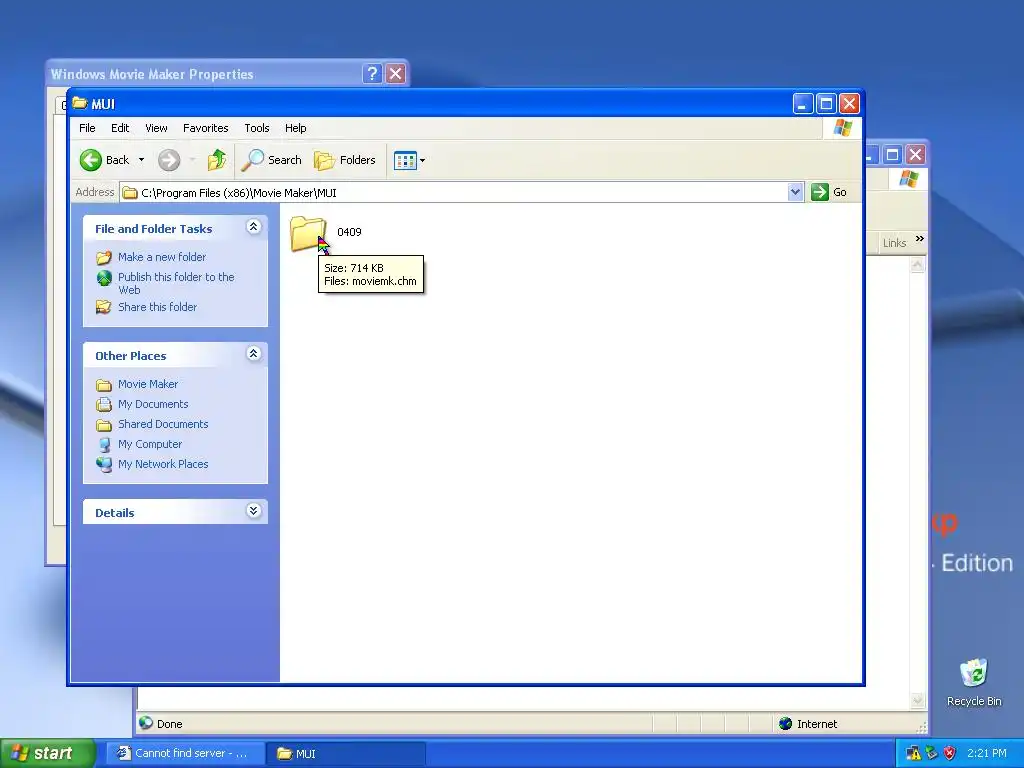Click the scroll down arrow in browser window
Viewport: 1024px width, 768px height.
click(918, 700)
